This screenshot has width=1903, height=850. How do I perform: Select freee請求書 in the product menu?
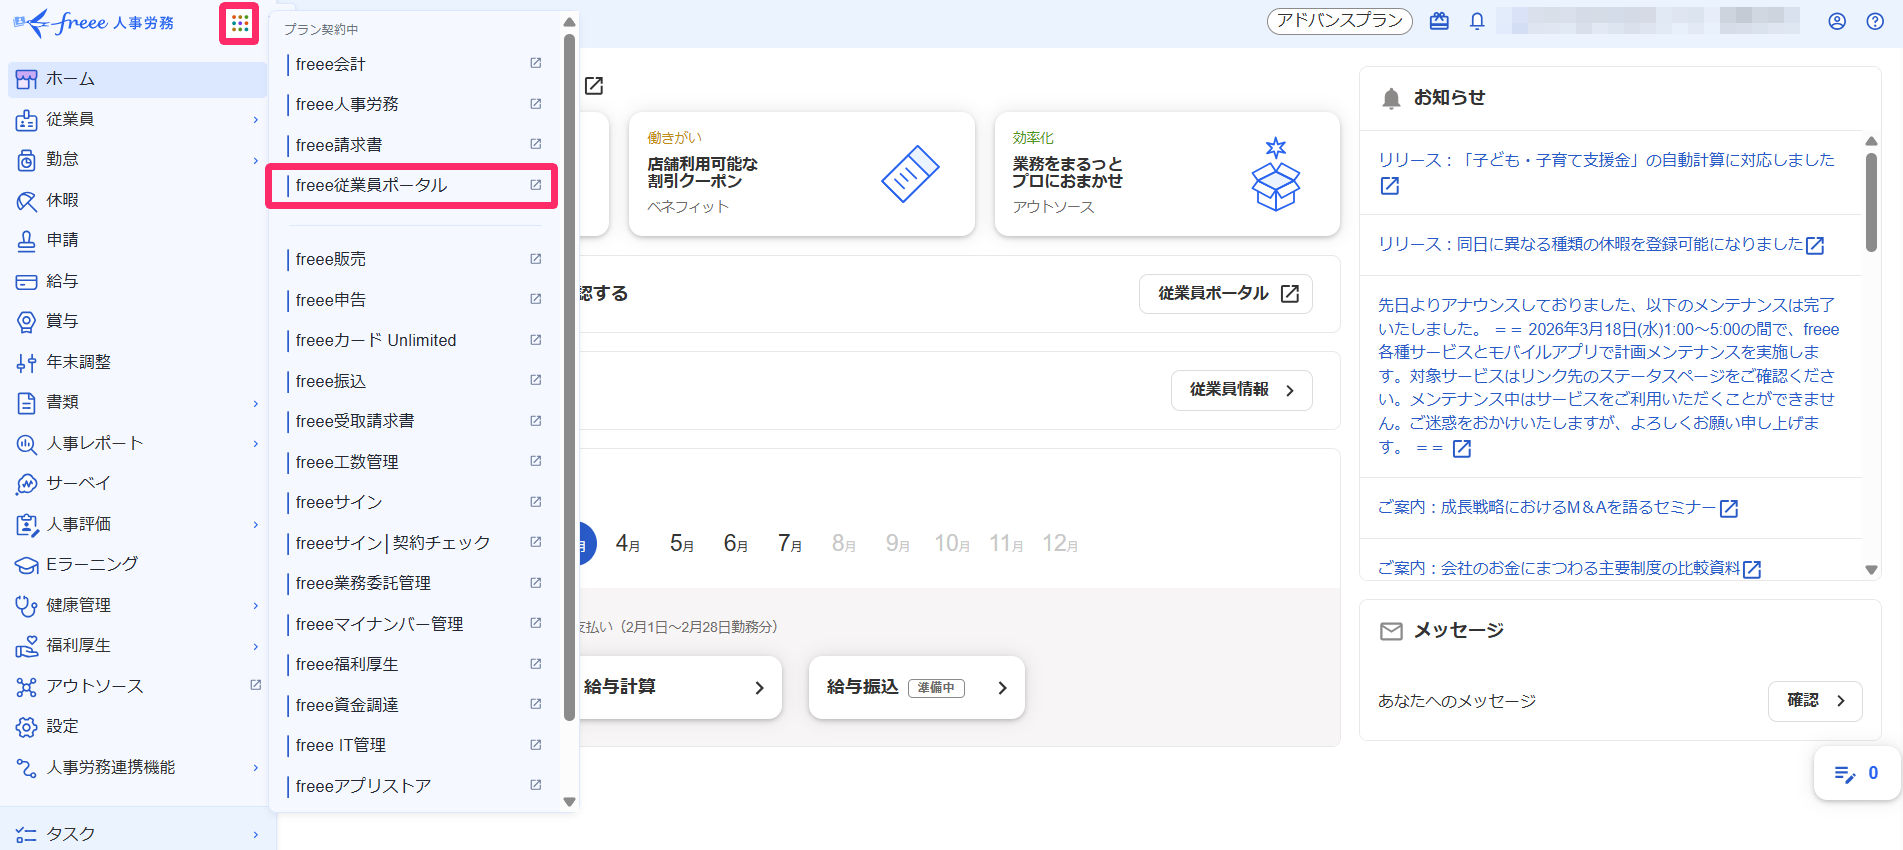pyautogui.click(x=415, y=145)
